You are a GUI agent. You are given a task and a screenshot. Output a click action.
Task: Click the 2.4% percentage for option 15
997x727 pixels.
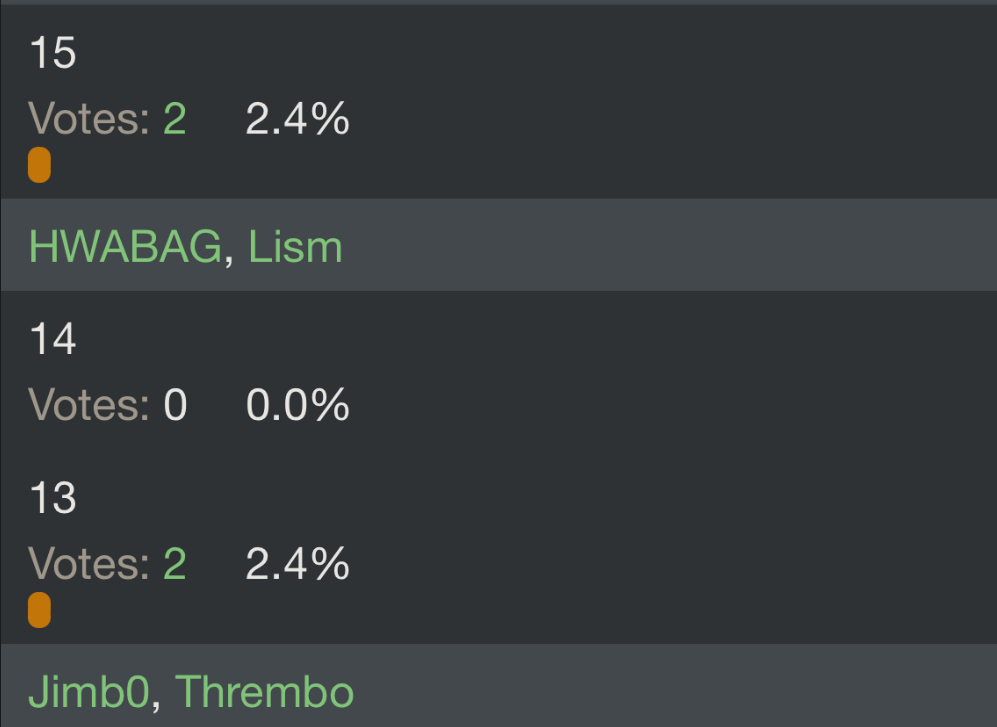(298, 118)
